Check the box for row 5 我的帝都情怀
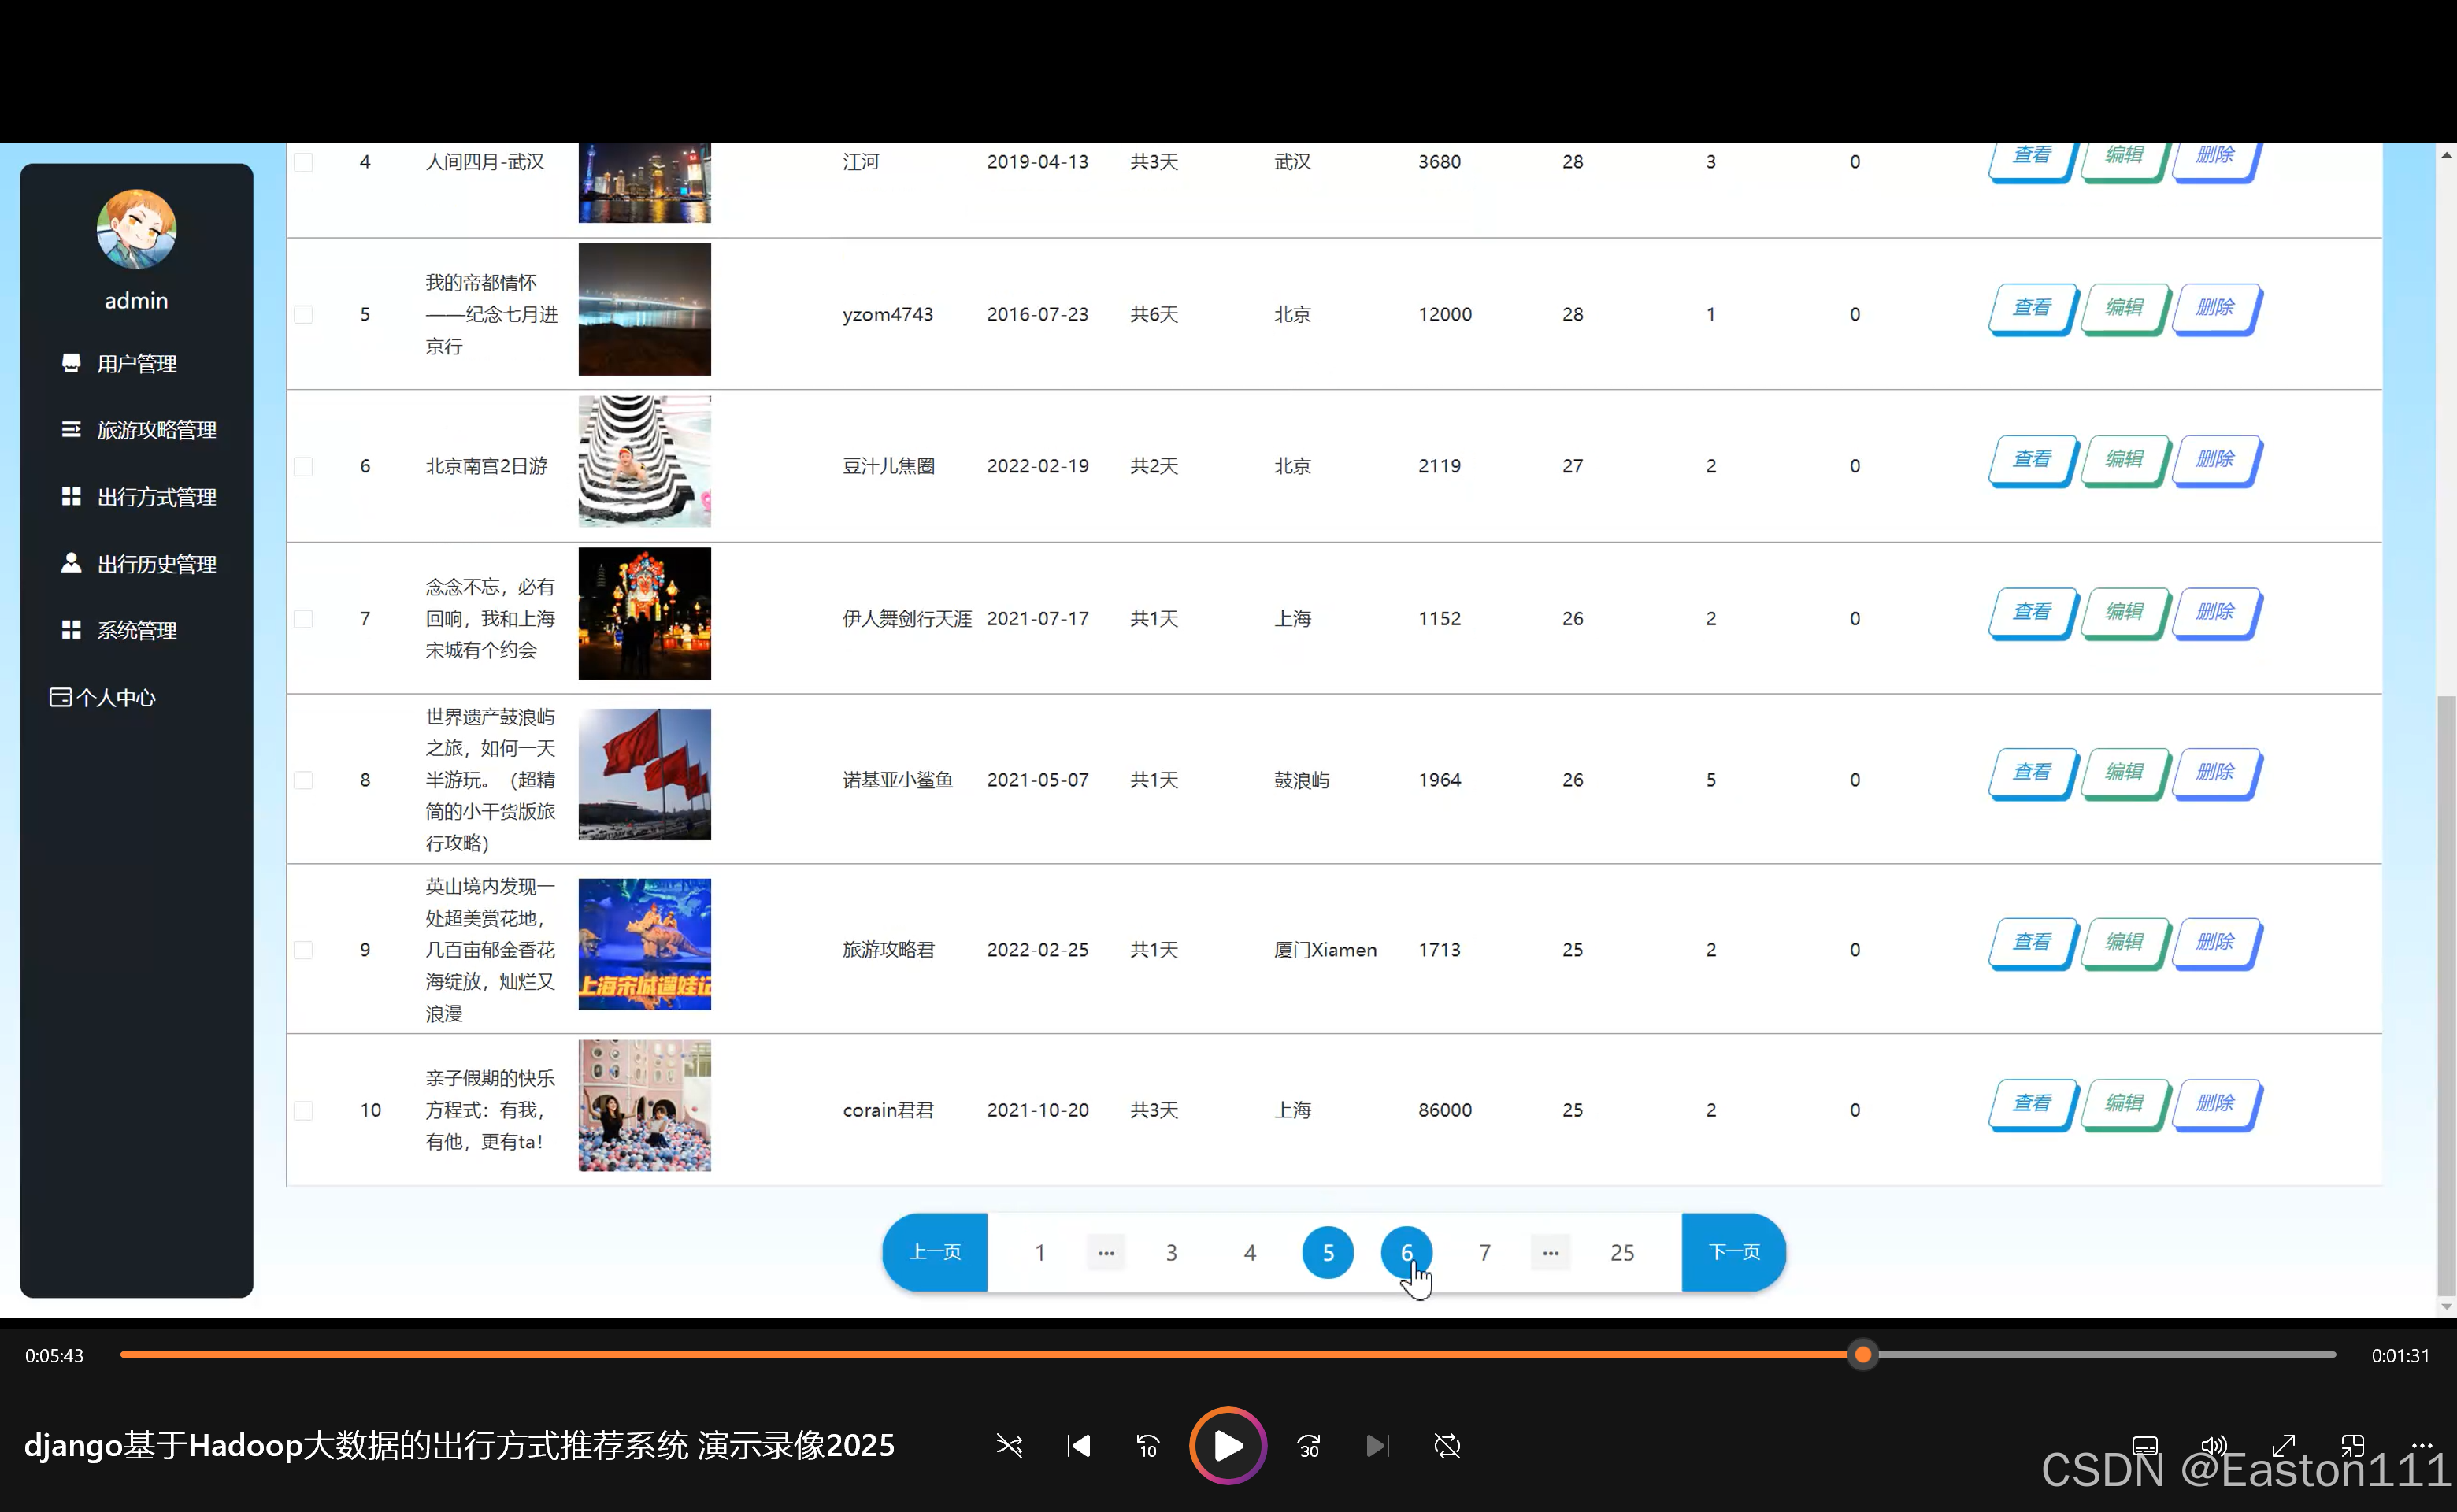Image resolution: width=2457 pixels, height=1512 pixels. tap(303, 314)
